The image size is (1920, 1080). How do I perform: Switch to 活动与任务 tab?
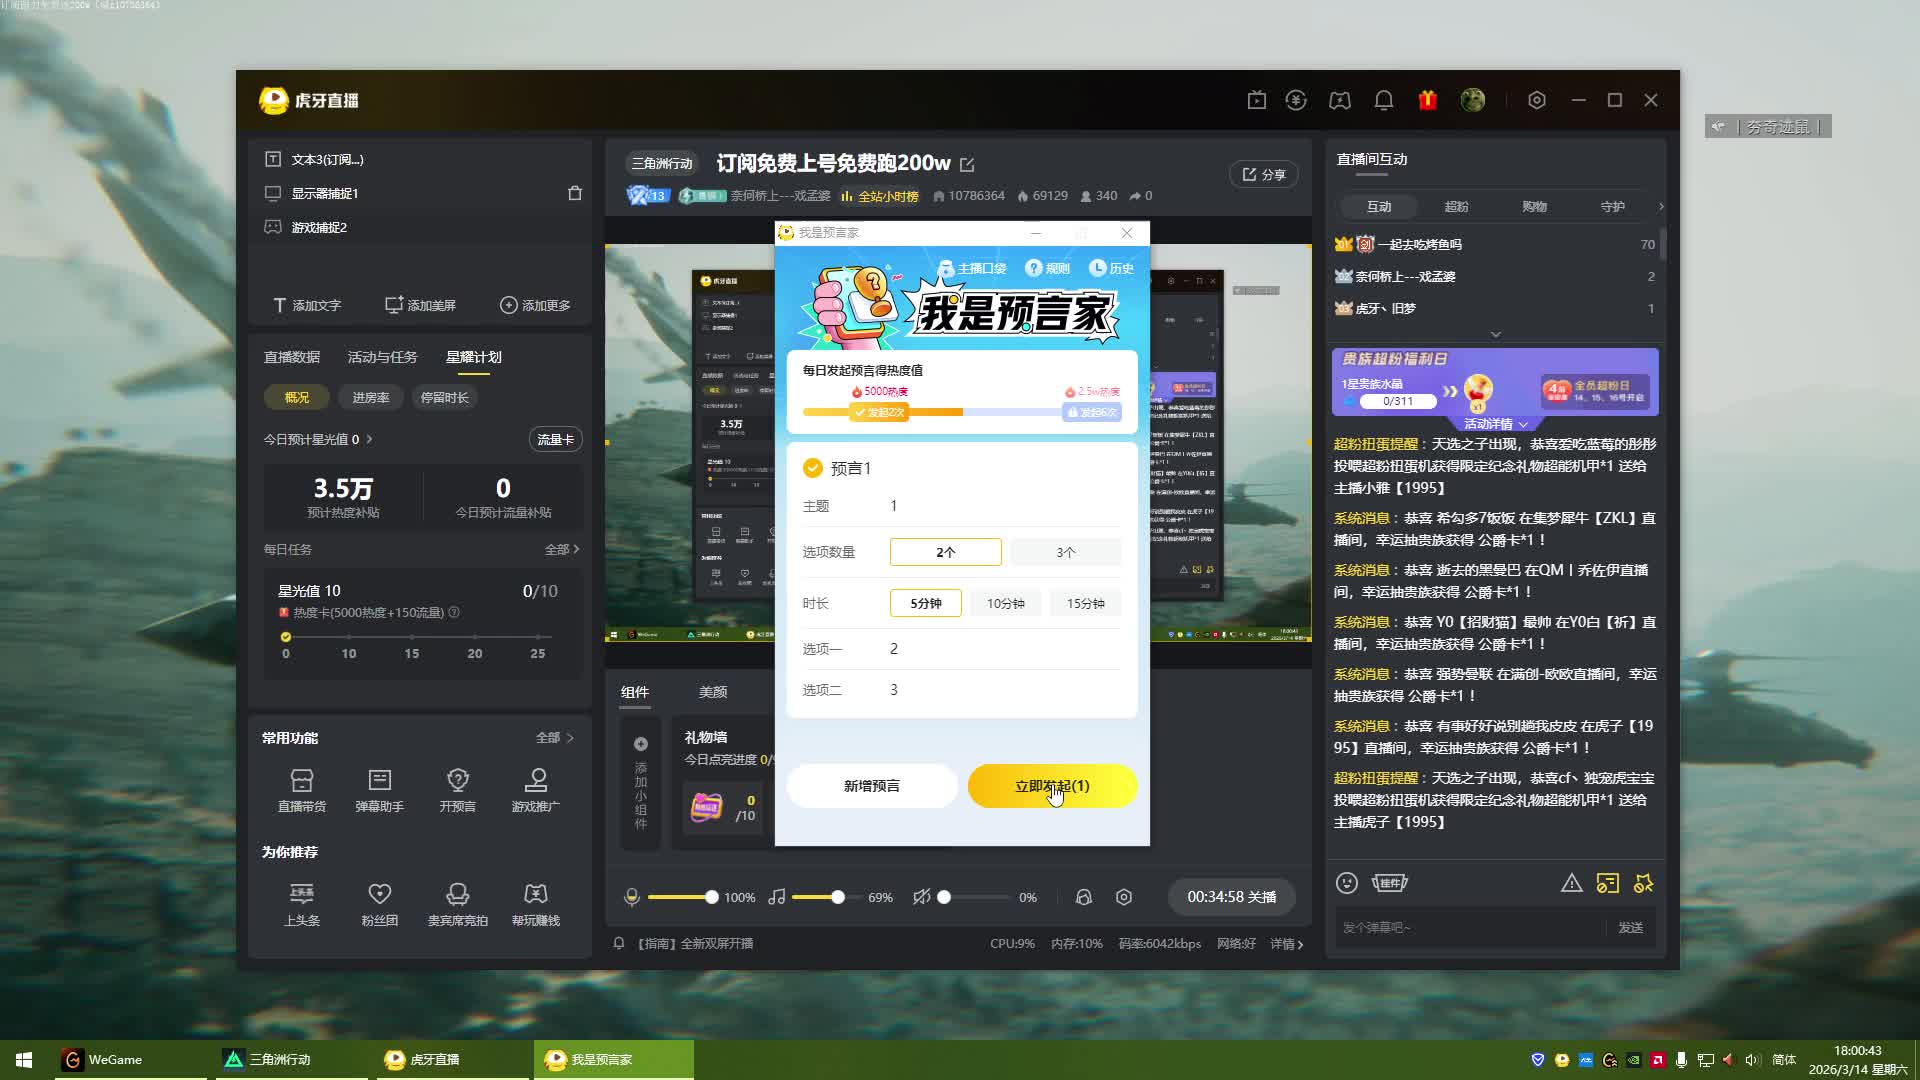click(x=382, y=357)
